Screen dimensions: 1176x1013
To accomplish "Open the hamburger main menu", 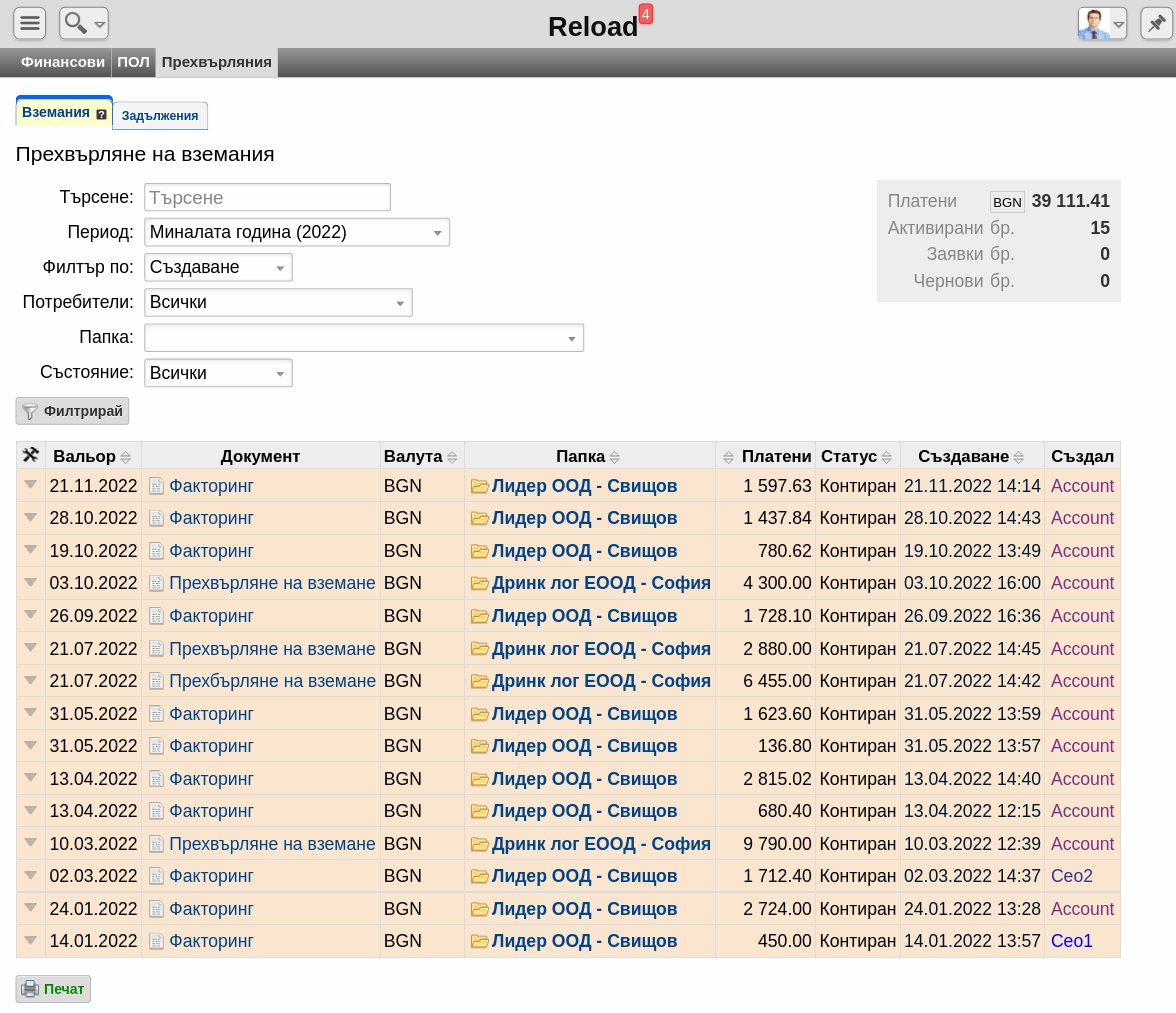I will (x=30, y=23).
